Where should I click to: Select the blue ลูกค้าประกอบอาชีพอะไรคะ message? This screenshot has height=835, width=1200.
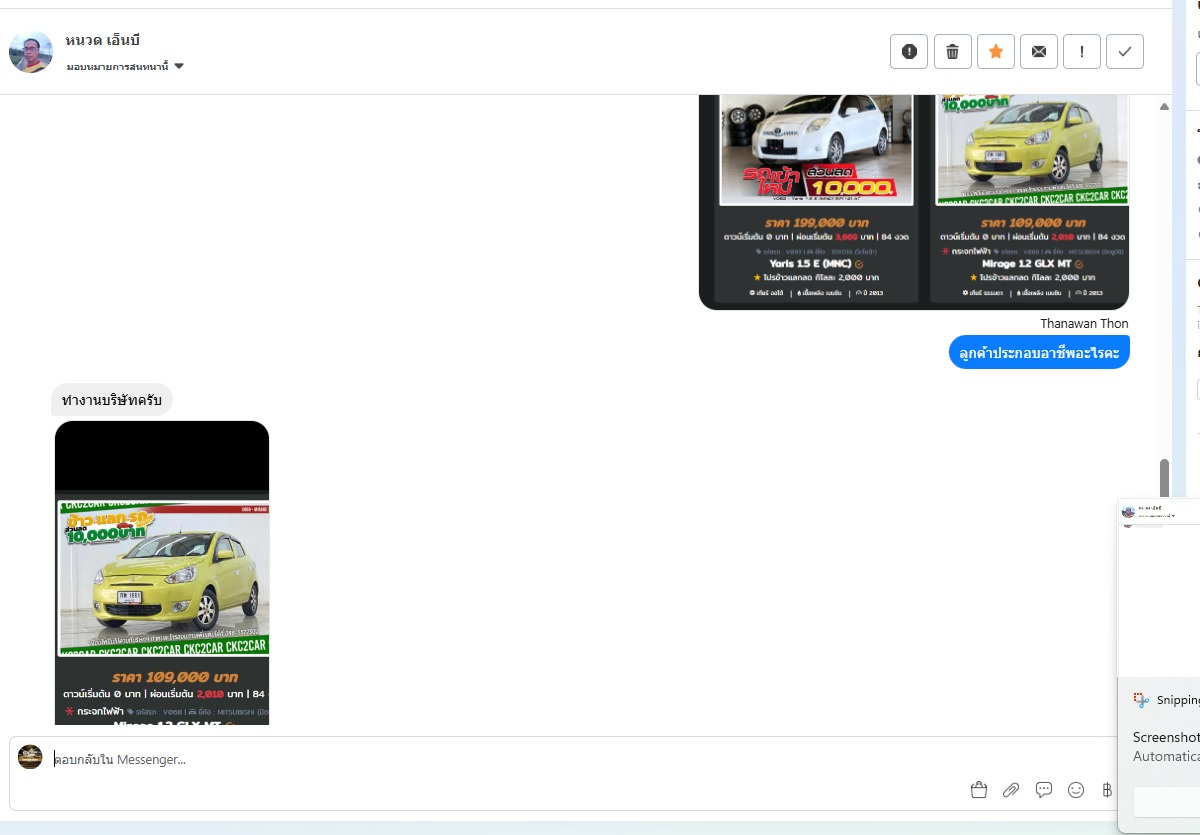(1039, 352)
